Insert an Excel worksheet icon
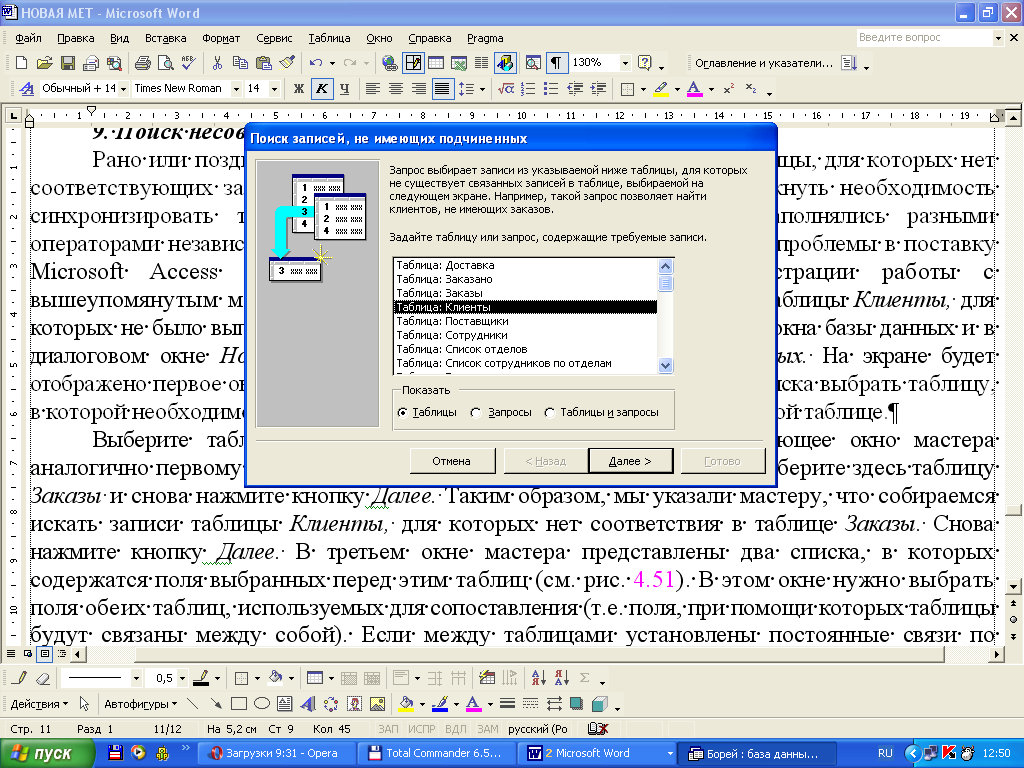 tap(458, 63)
